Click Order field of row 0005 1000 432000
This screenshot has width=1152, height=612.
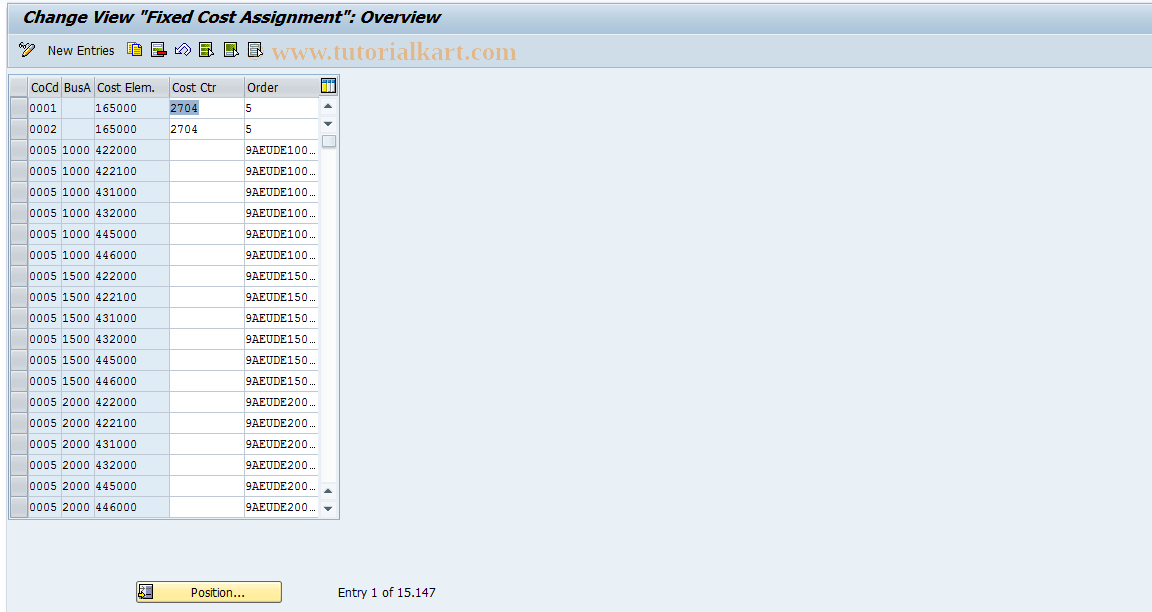click(x=281, y=213)
